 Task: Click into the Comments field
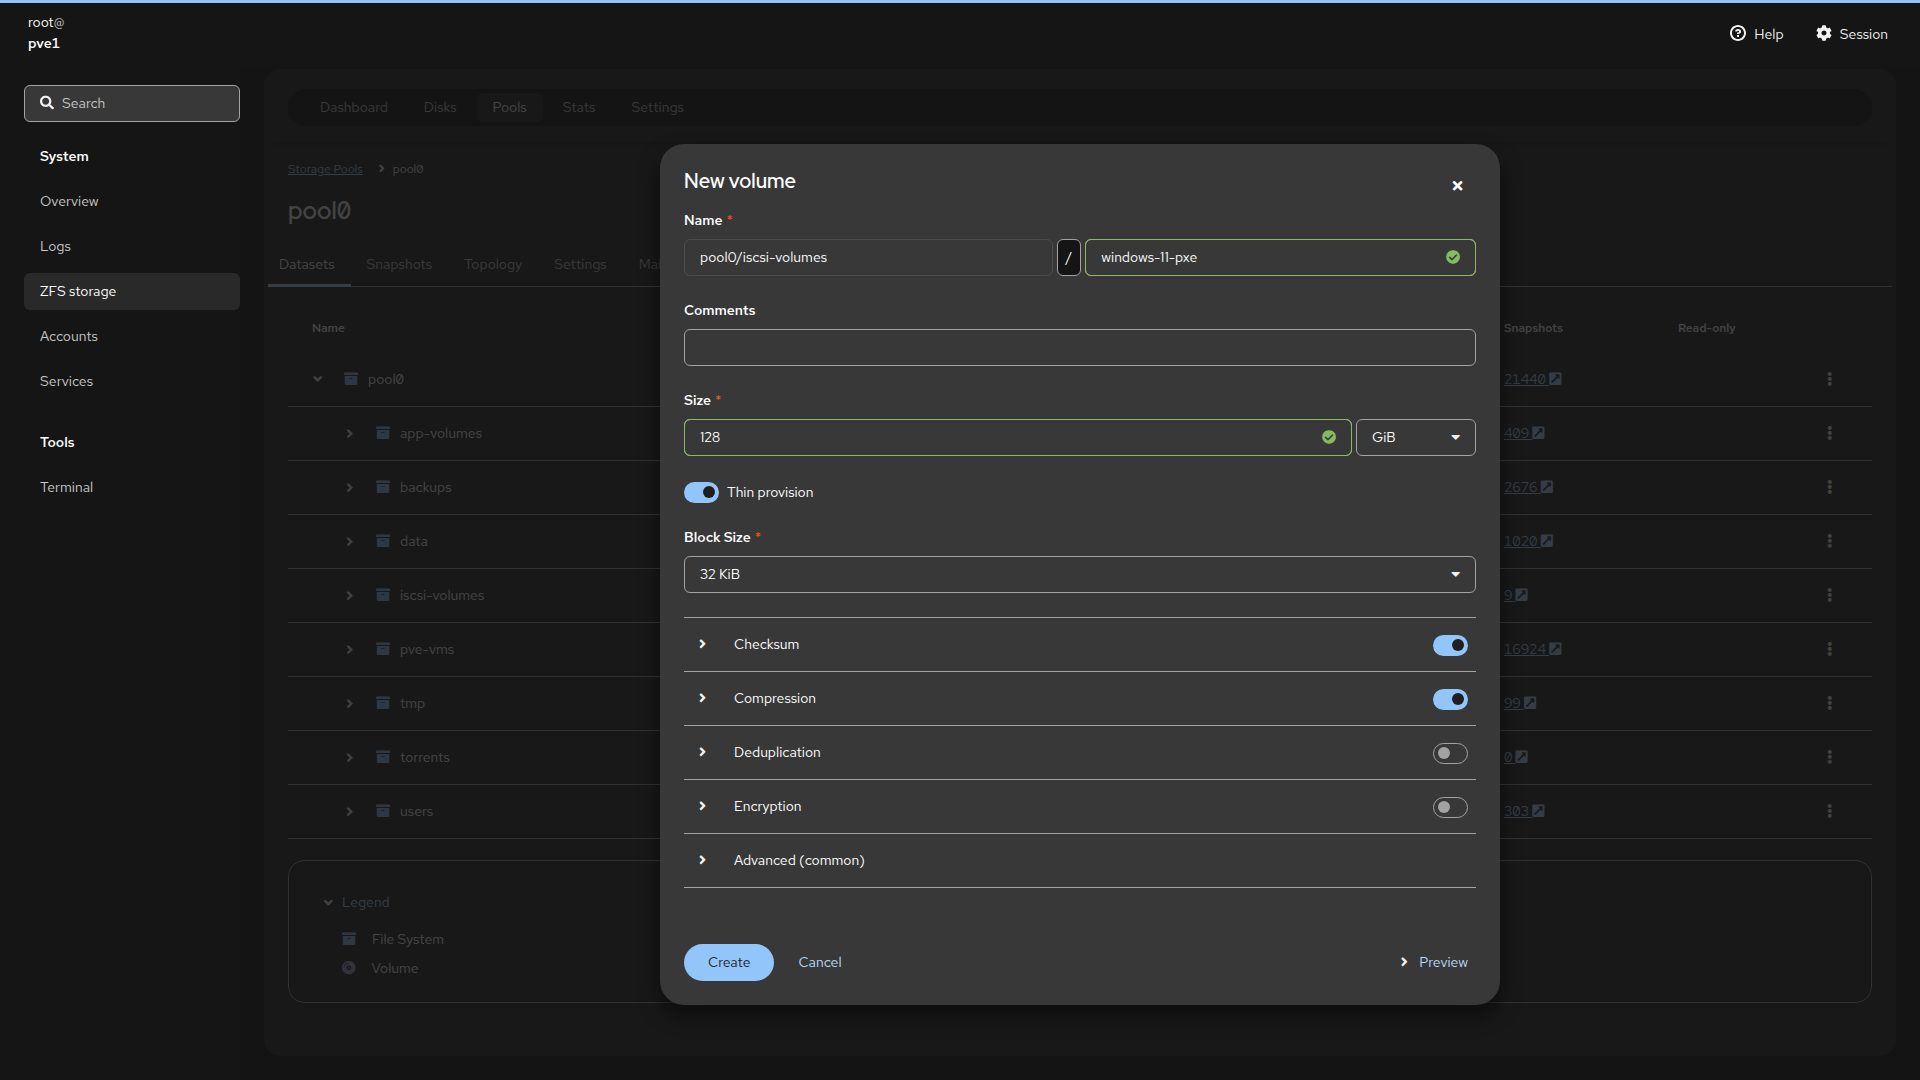1079,347
